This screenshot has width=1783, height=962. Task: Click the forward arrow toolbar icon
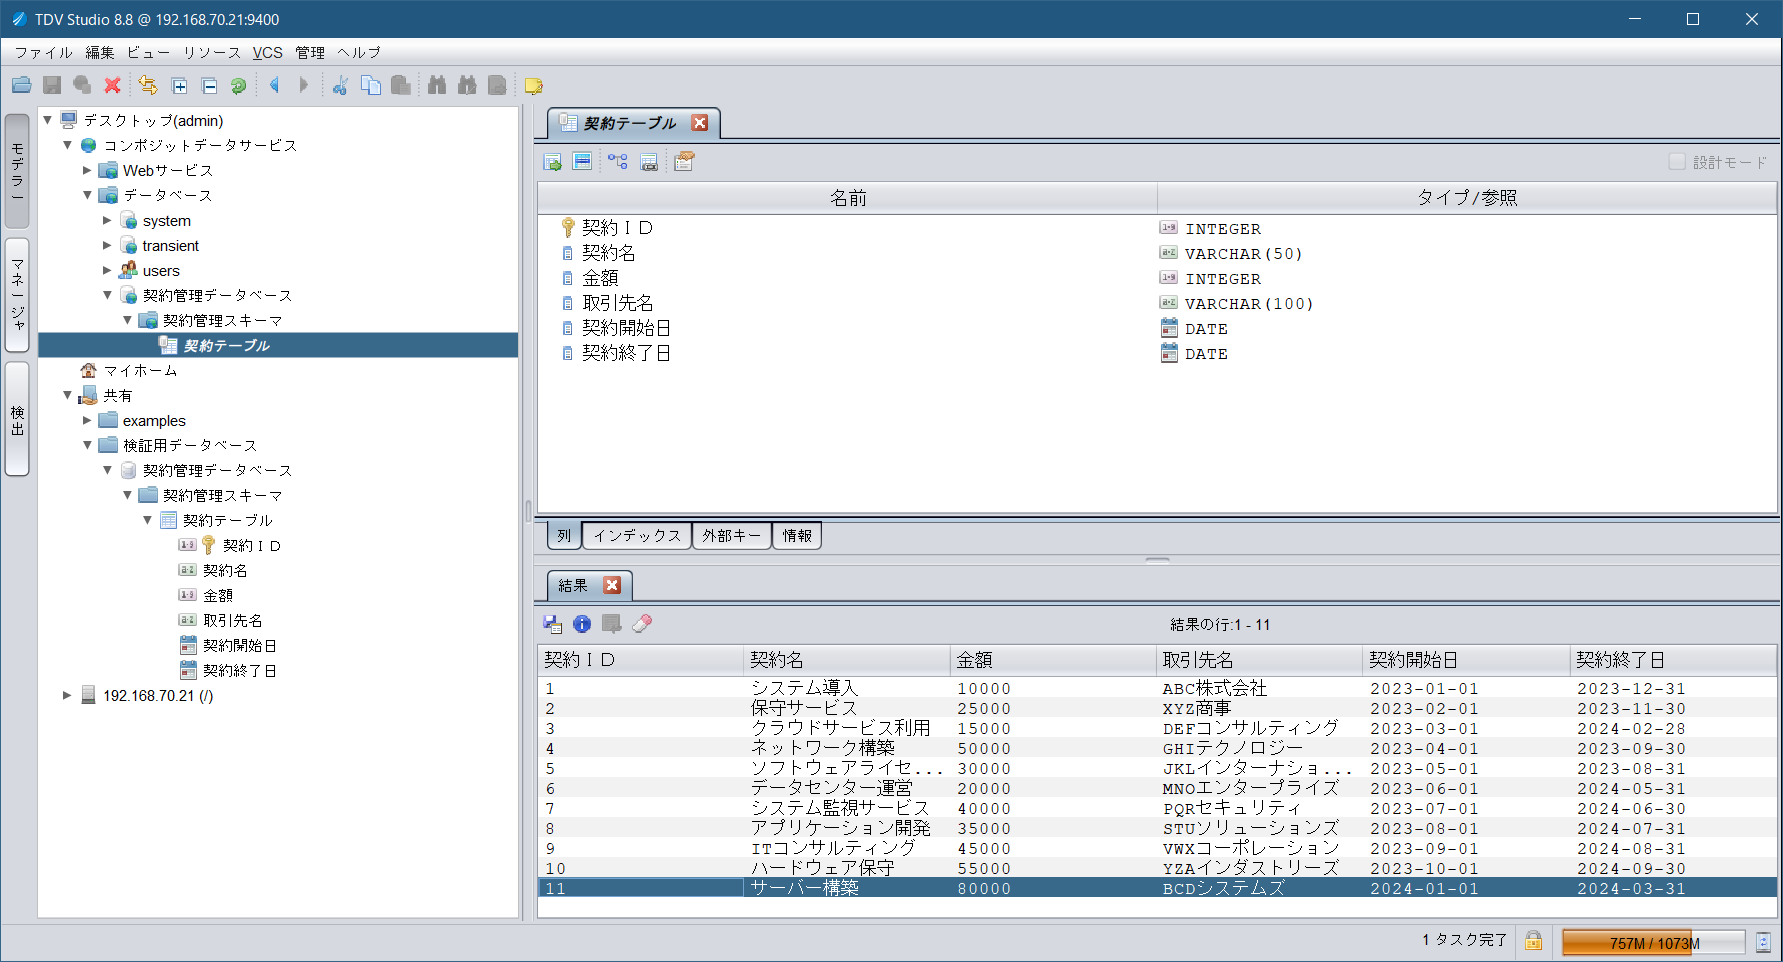tap(304, 86)
